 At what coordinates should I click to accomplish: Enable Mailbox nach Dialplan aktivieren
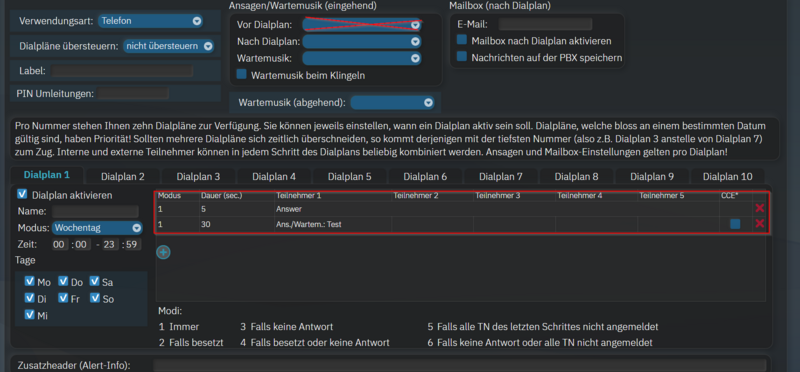pos(462,40)
